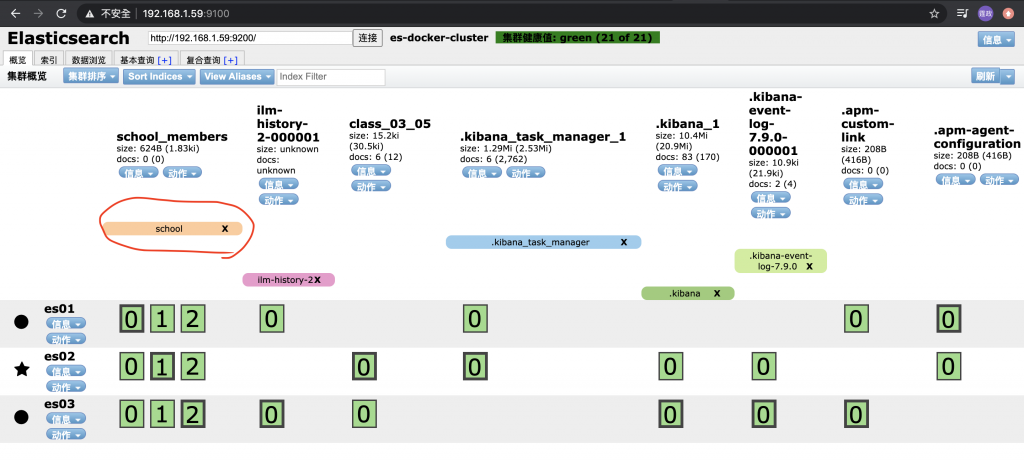1024x460 pixels.
Task: Select .apm-agent-configuration shard 0 on es01
Action: 948,319
